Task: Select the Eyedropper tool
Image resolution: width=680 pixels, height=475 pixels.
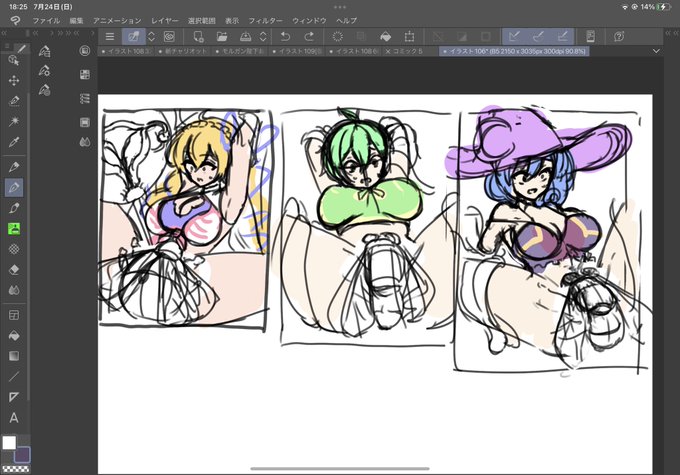Action: click(14, 141)
